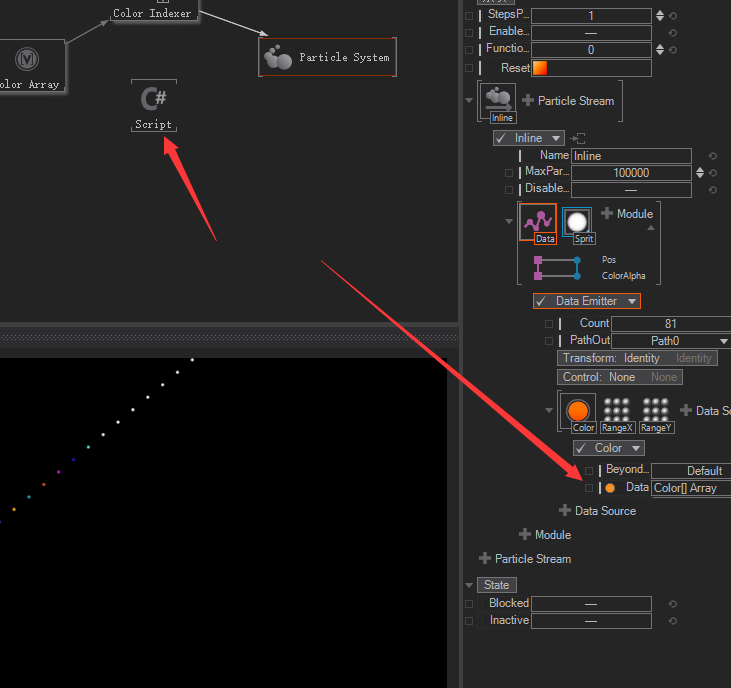
Task: Click the Inline particle stream icon
Action: point(497,102)
